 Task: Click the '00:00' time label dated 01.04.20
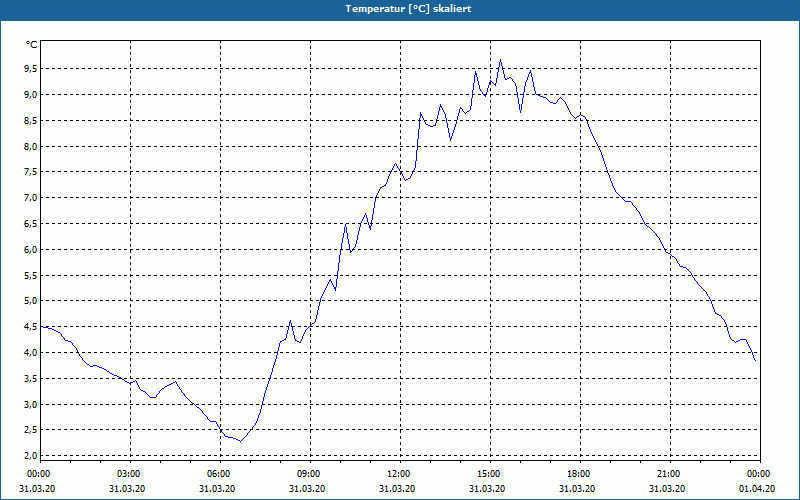[759, 474]
